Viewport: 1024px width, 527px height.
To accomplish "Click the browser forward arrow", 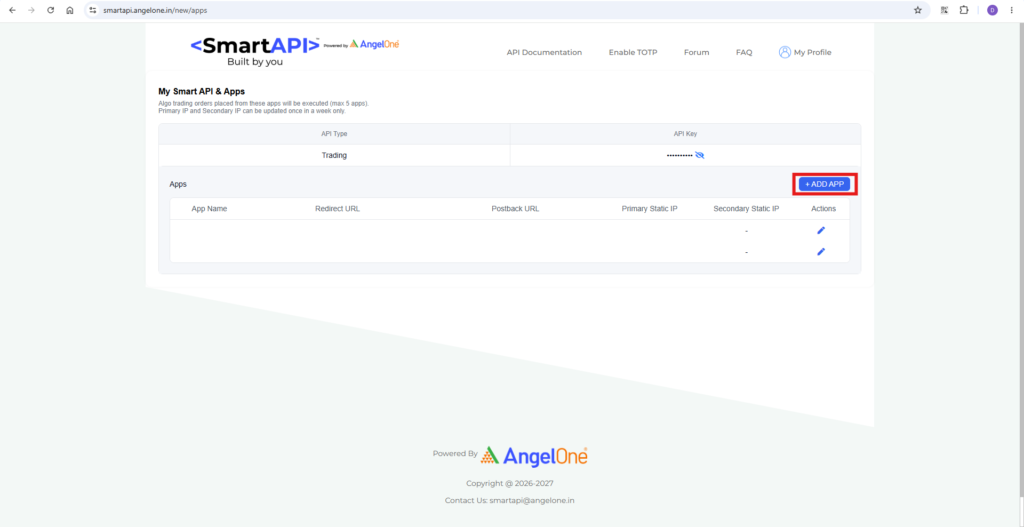I will (31, 10).
